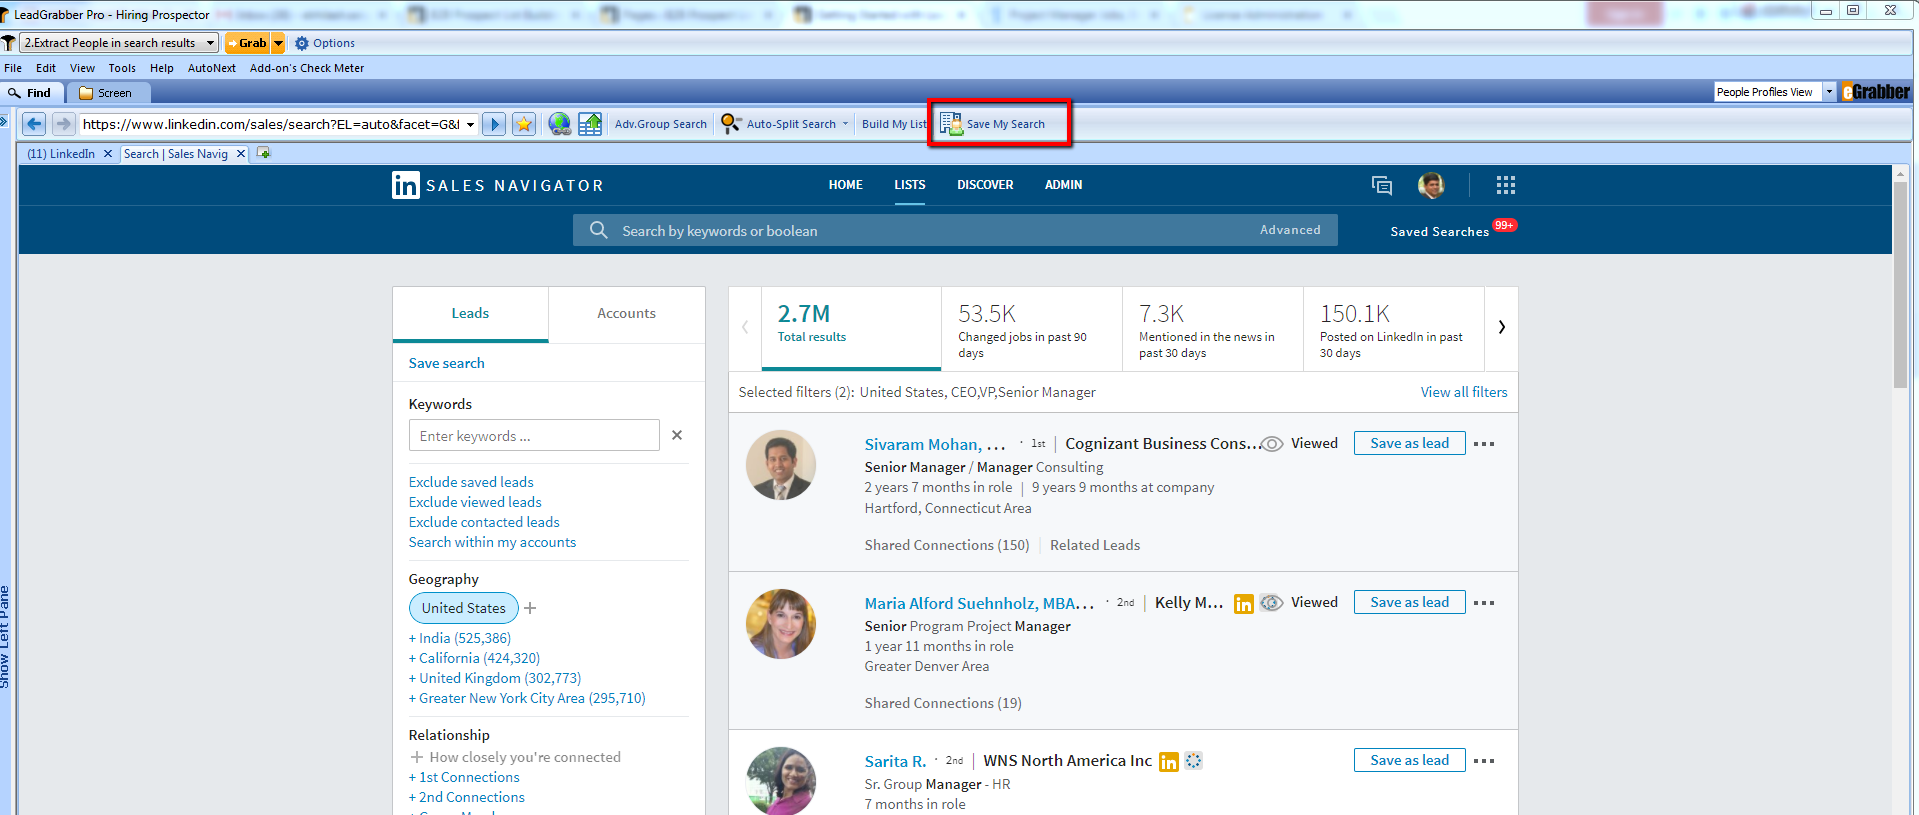
Task: Expand Auto-Split Search dropdown arrow
Action: pos(845,124)
